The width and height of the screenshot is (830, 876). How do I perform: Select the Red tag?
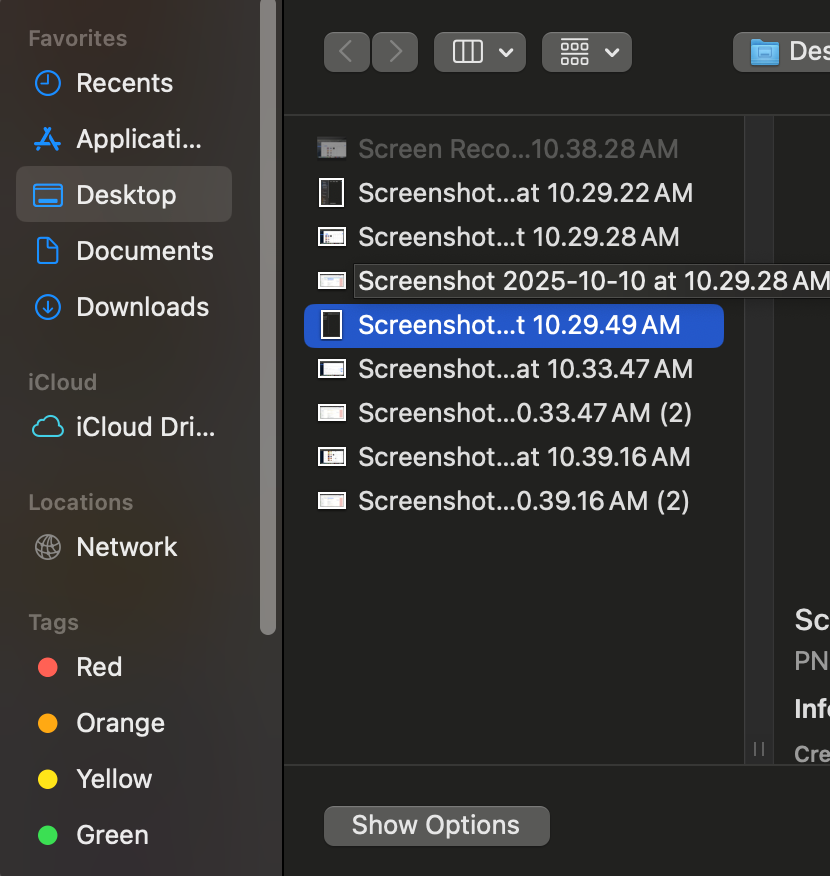[x=98, y=667]
